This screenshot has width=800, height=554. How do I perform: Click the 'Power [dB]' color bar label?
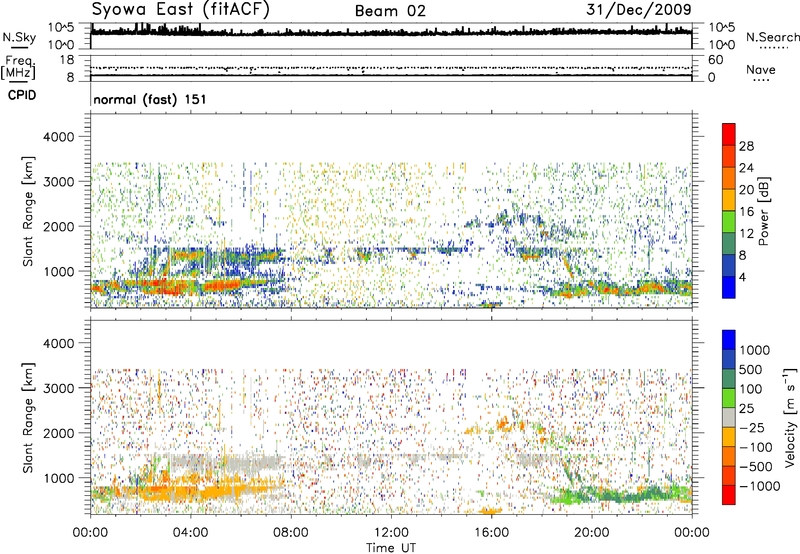pyautogui.click(x=763, y=211)
